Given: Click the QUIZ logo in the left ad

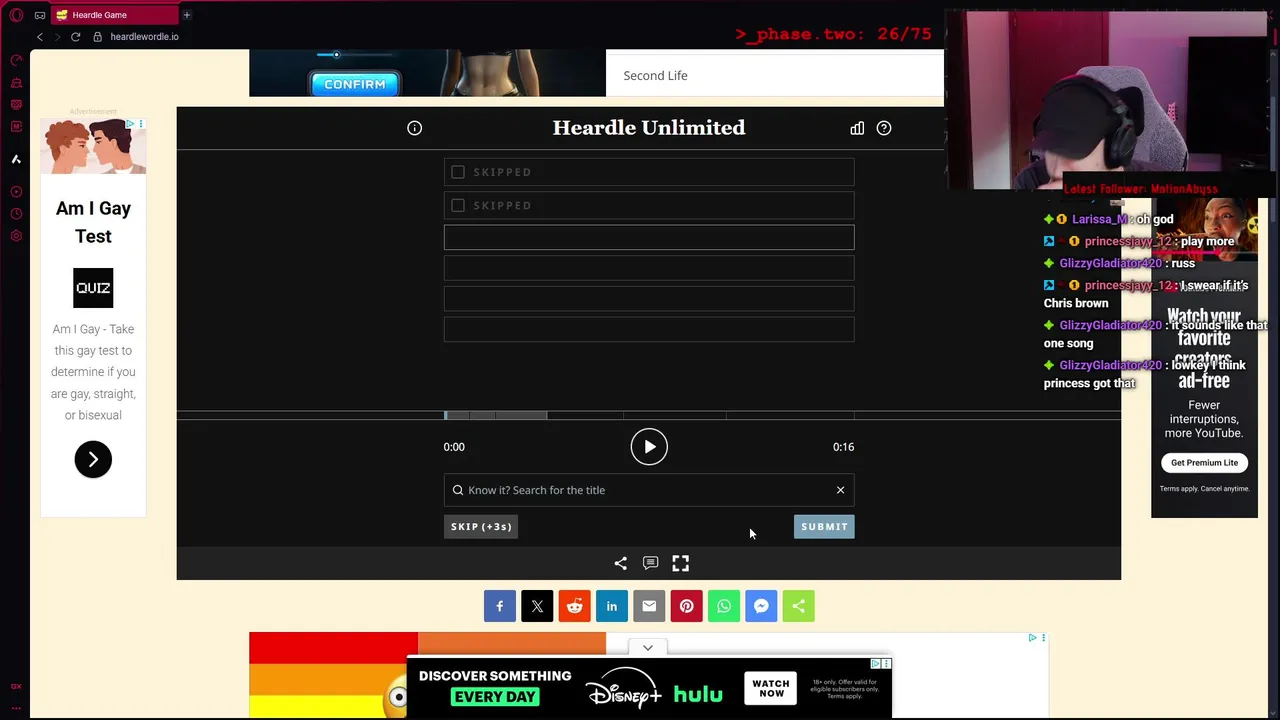Looking at the screenshot, I should [93, 288].
